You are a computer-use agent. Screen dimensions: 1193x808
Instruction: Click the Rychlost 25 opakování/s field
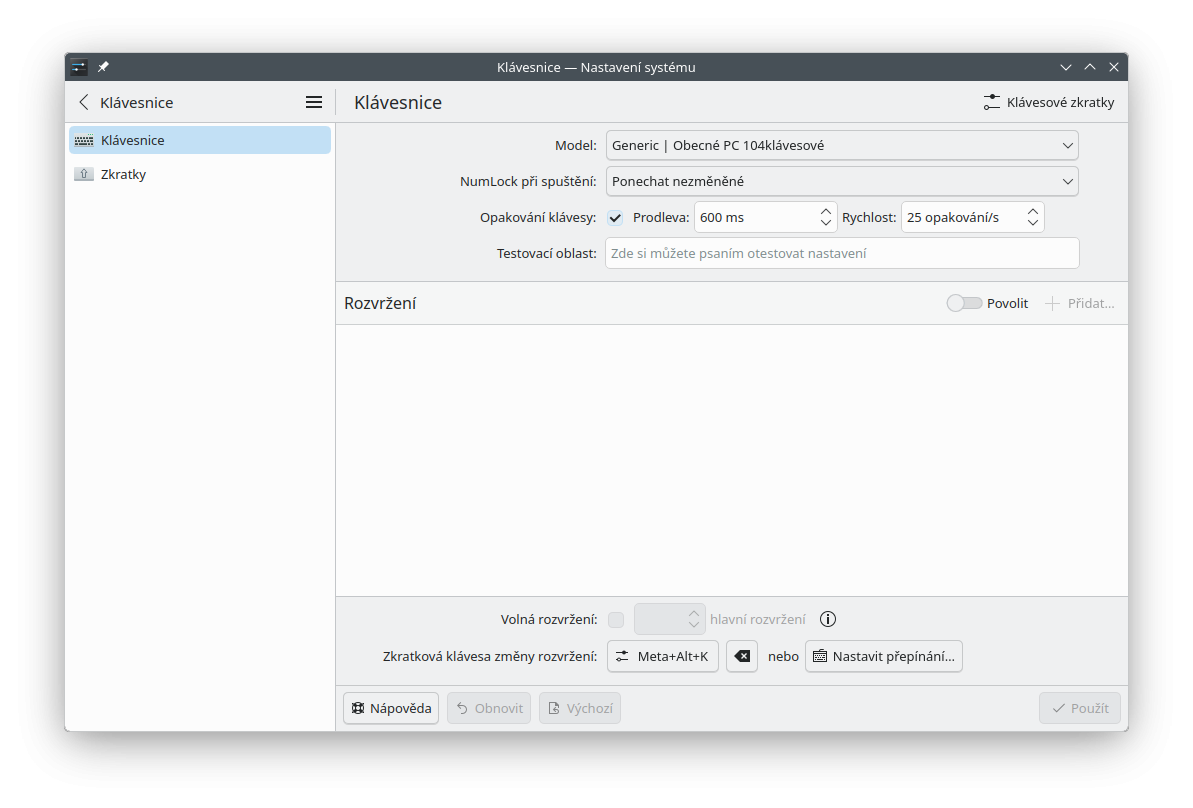click(x=960, y=217)
